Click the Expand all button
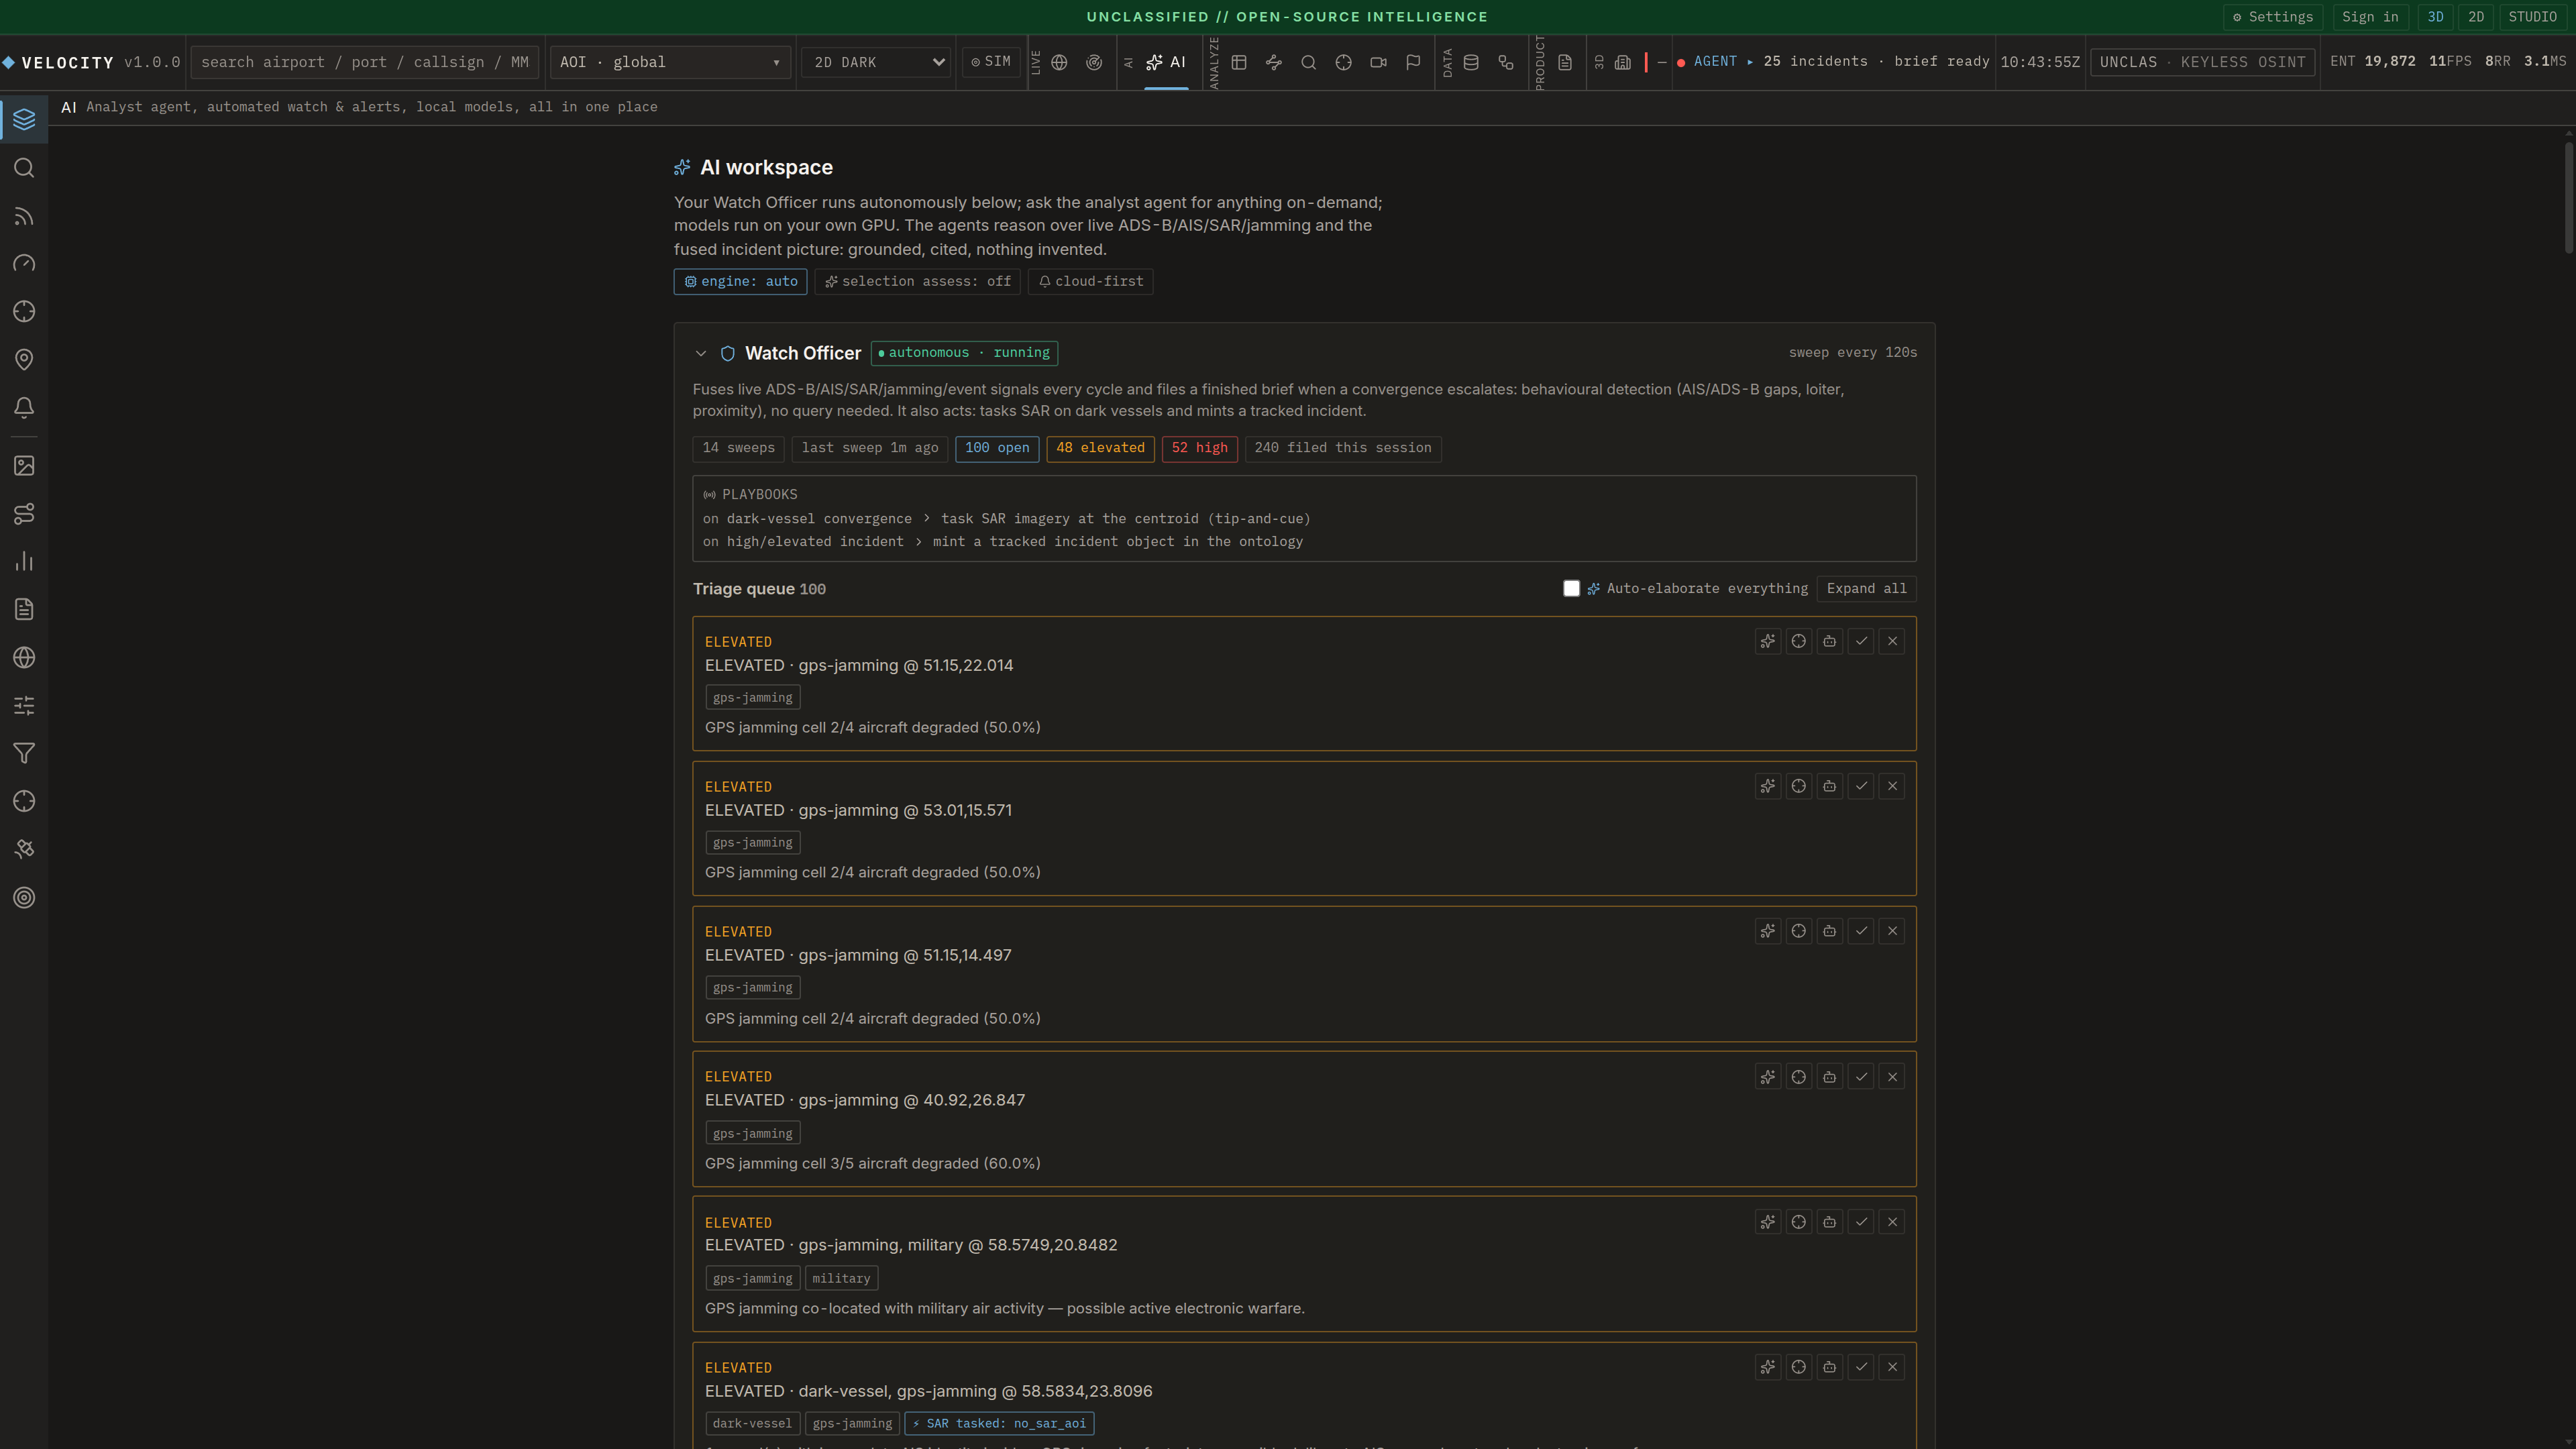Screen dimensions: 2576x1449 [x=1866, y=589]
